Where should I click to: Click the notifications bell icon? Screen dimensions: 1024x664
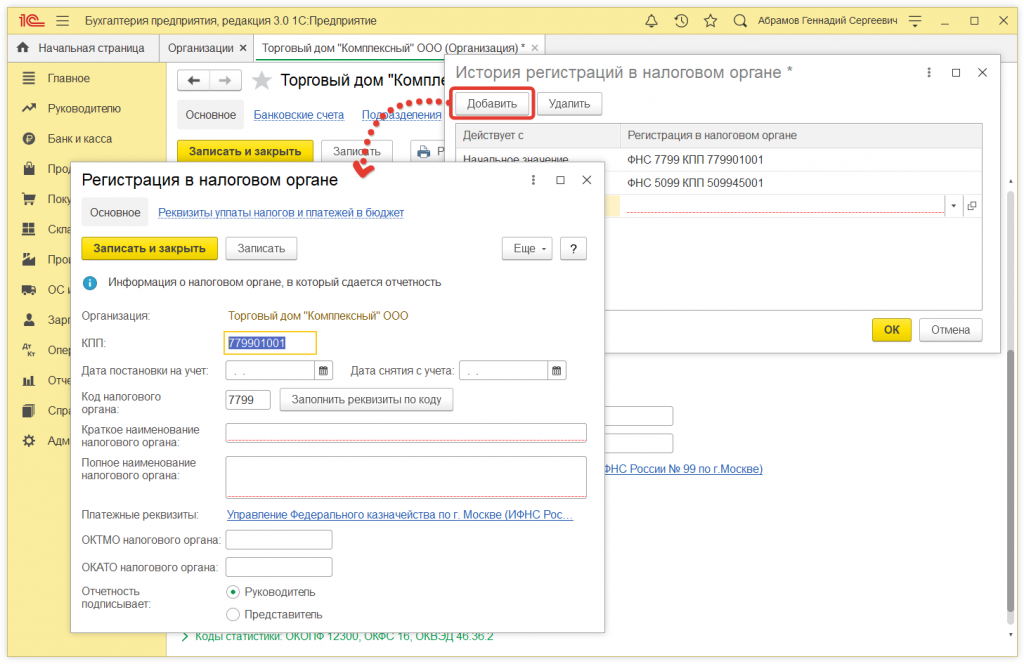pos(651,20)
